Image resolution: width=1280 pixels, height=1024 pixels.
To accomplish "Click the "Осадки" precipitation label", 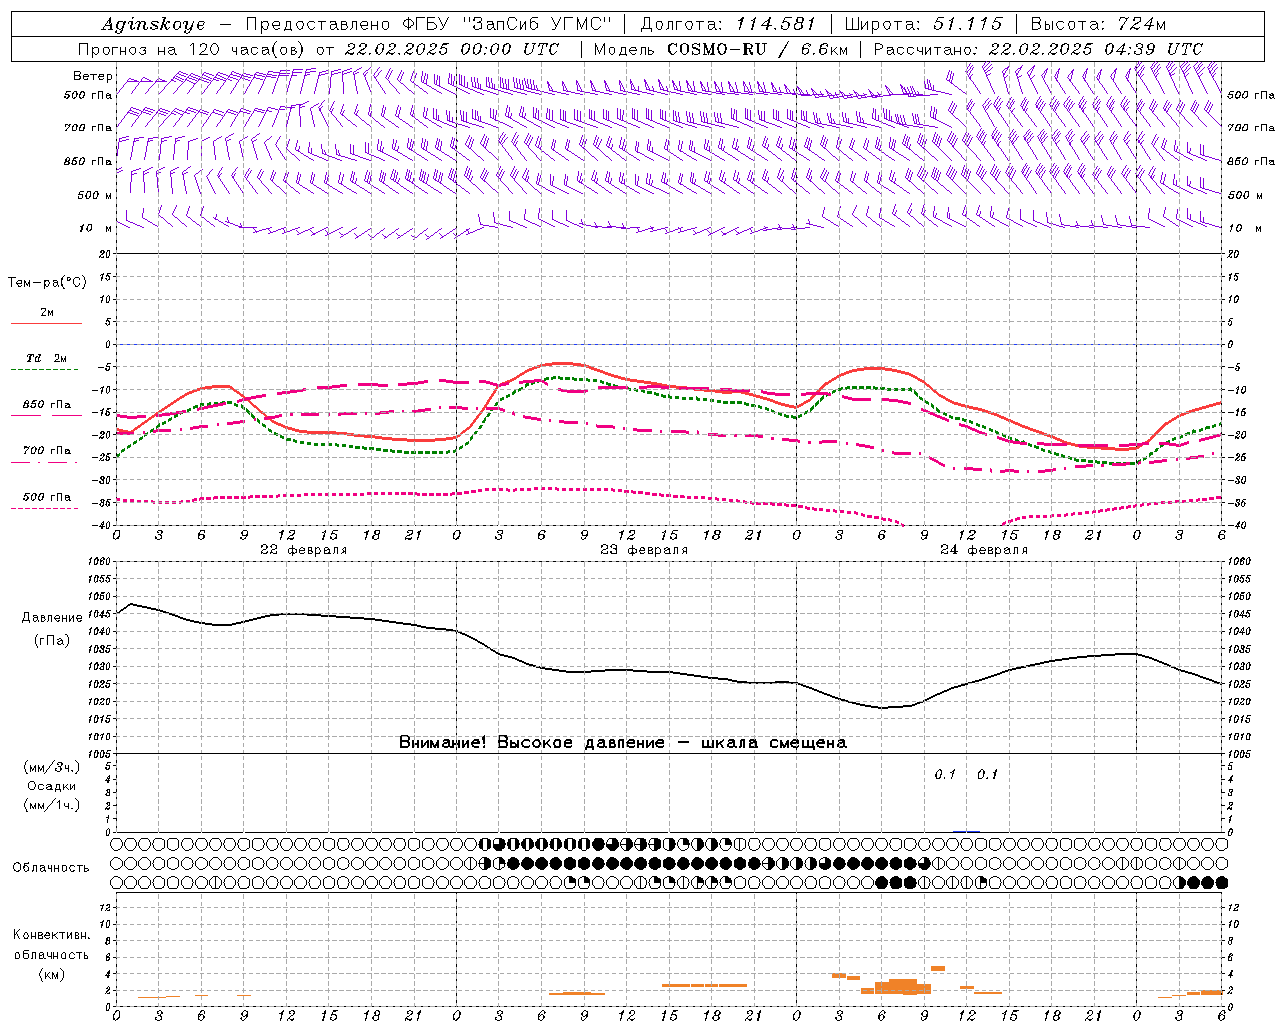I will pyautogui.click(x=51, y=786).
